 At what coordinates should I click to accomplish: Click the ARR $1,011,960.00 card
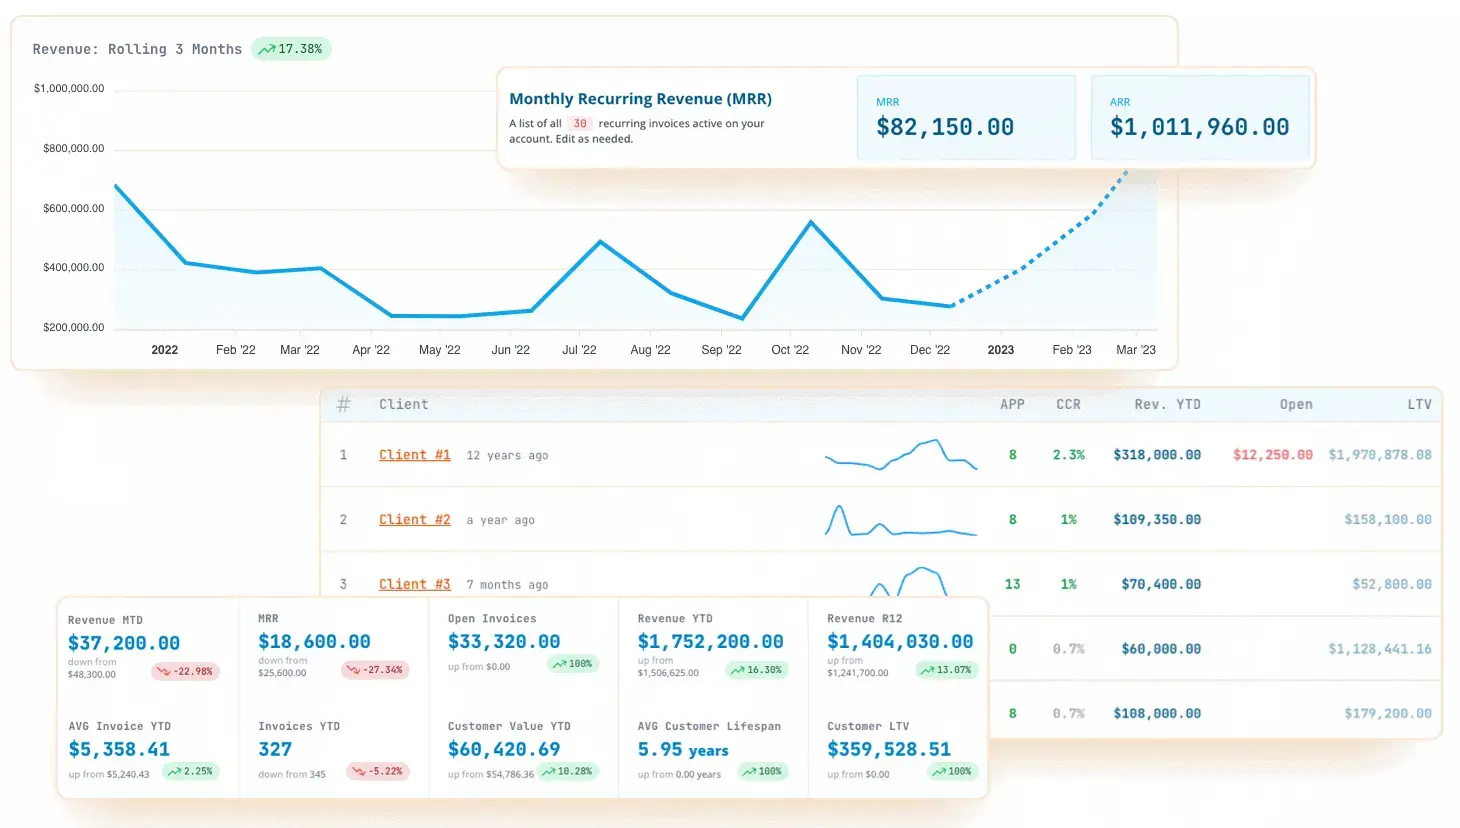1200,118
